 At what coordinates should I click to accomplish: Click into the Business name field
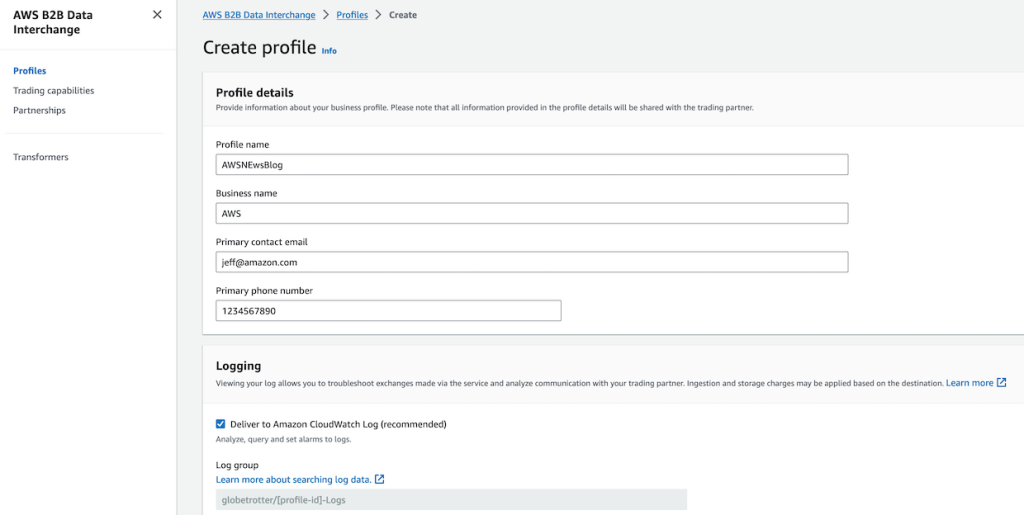click(532, 213)
